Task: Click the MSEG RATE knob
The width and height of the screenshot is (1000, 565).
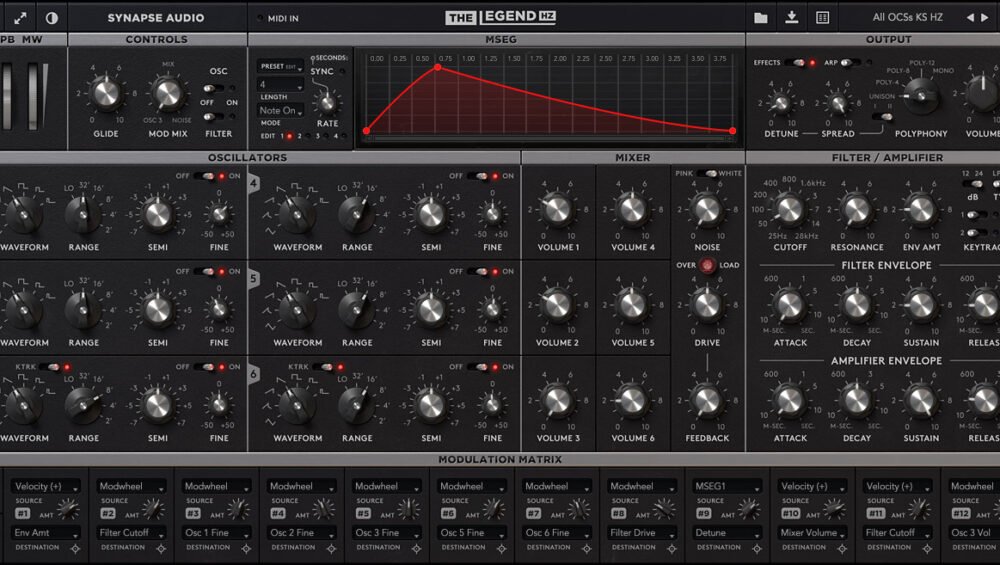Action: click(x=327, y=103)
